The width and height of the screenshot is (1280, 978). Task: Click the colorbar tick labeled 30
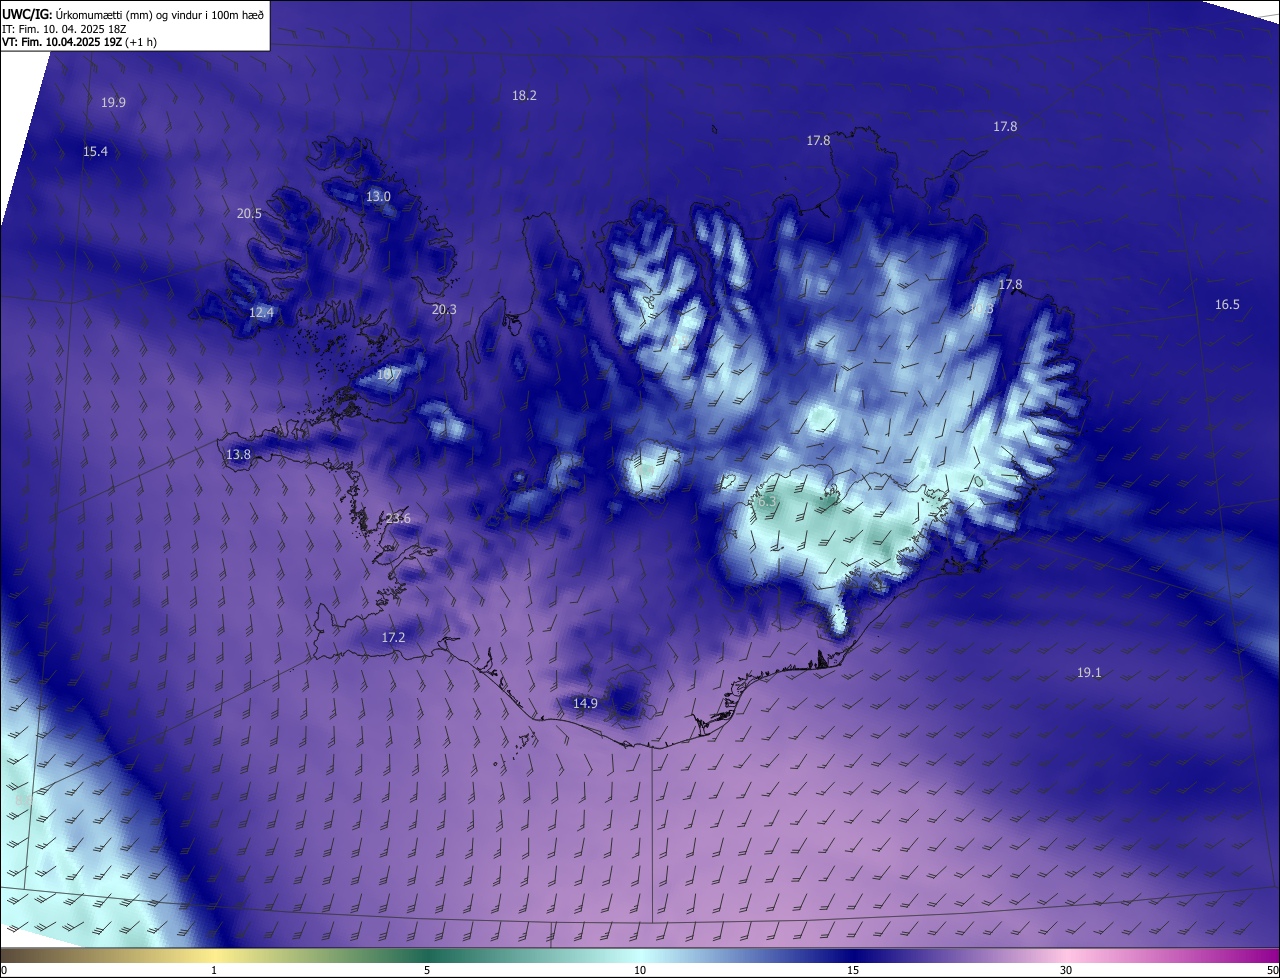(1066, 970)
